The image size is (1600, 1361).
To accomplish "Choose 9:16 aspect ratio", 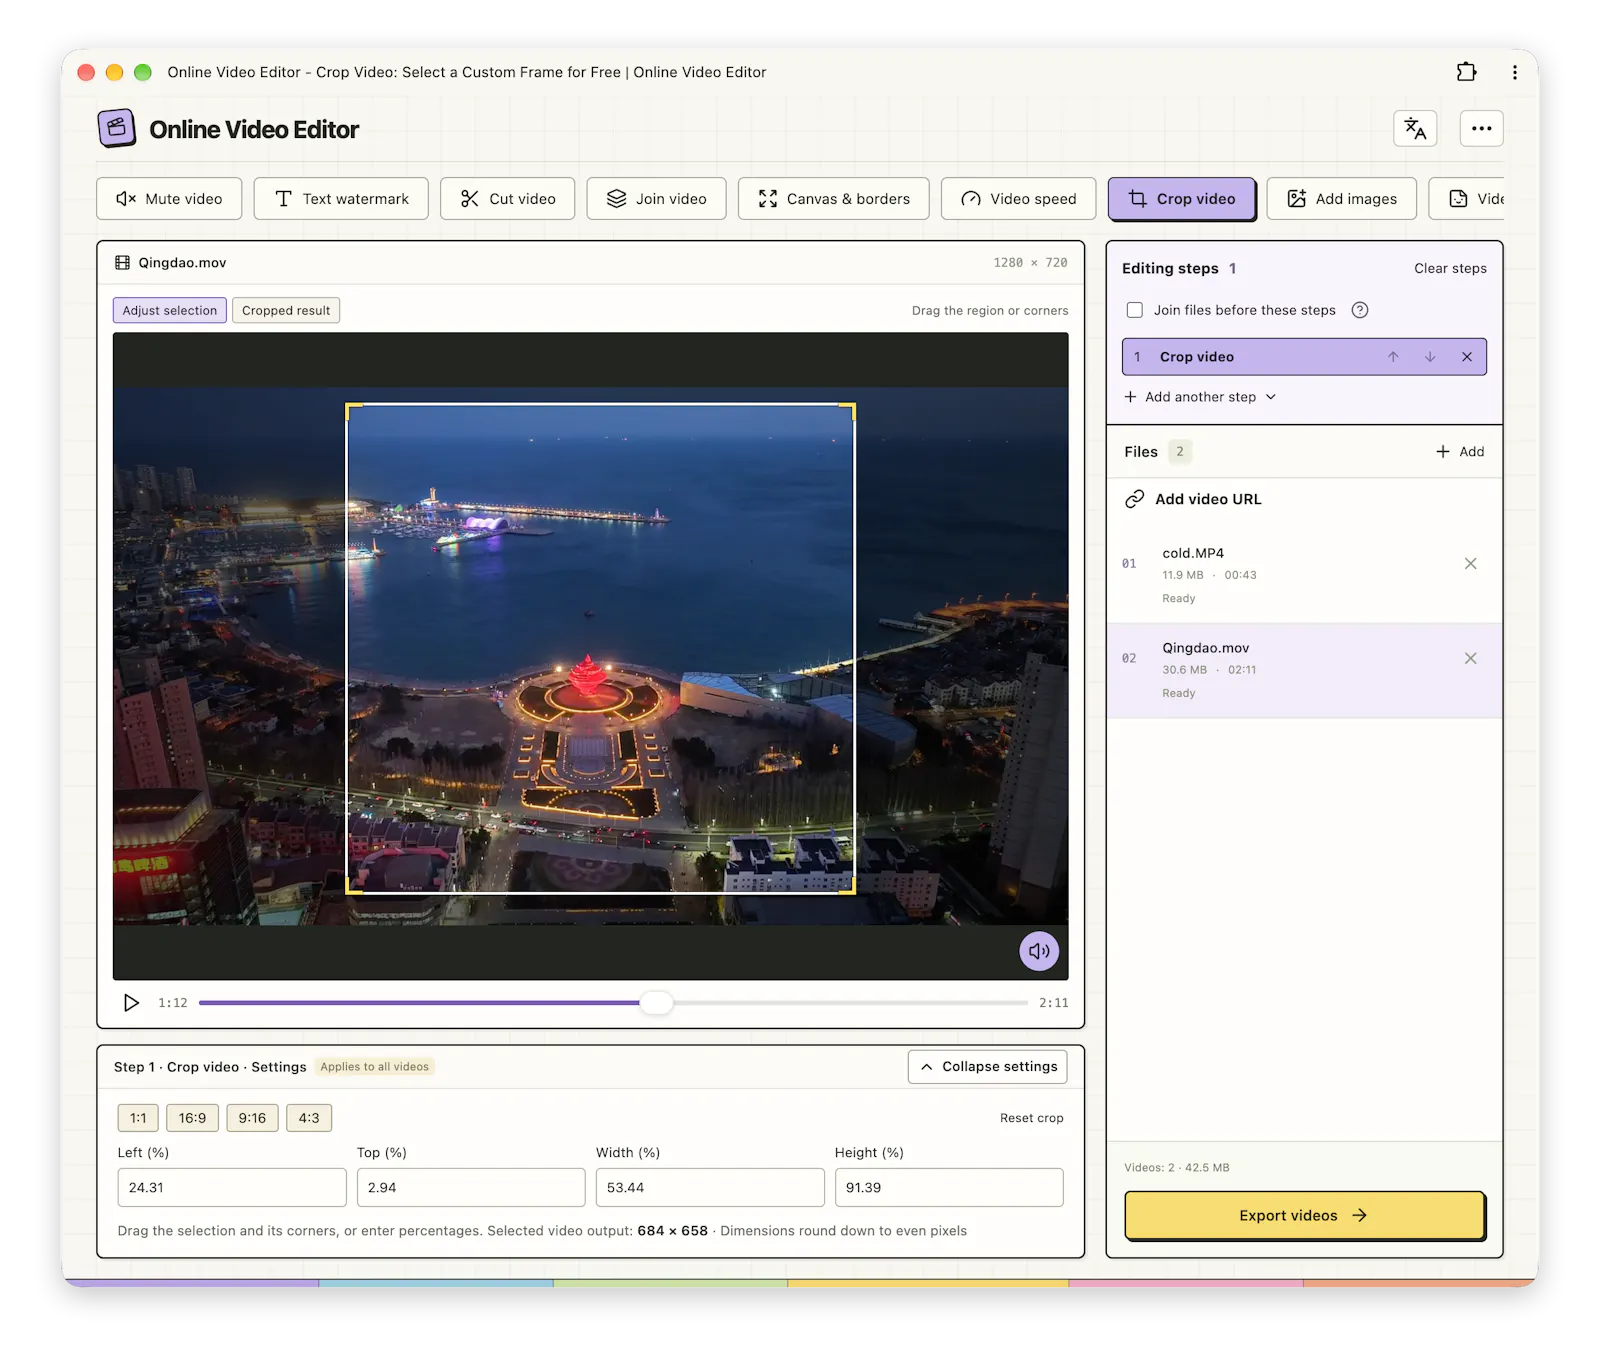I will [x=252, y=1118].
